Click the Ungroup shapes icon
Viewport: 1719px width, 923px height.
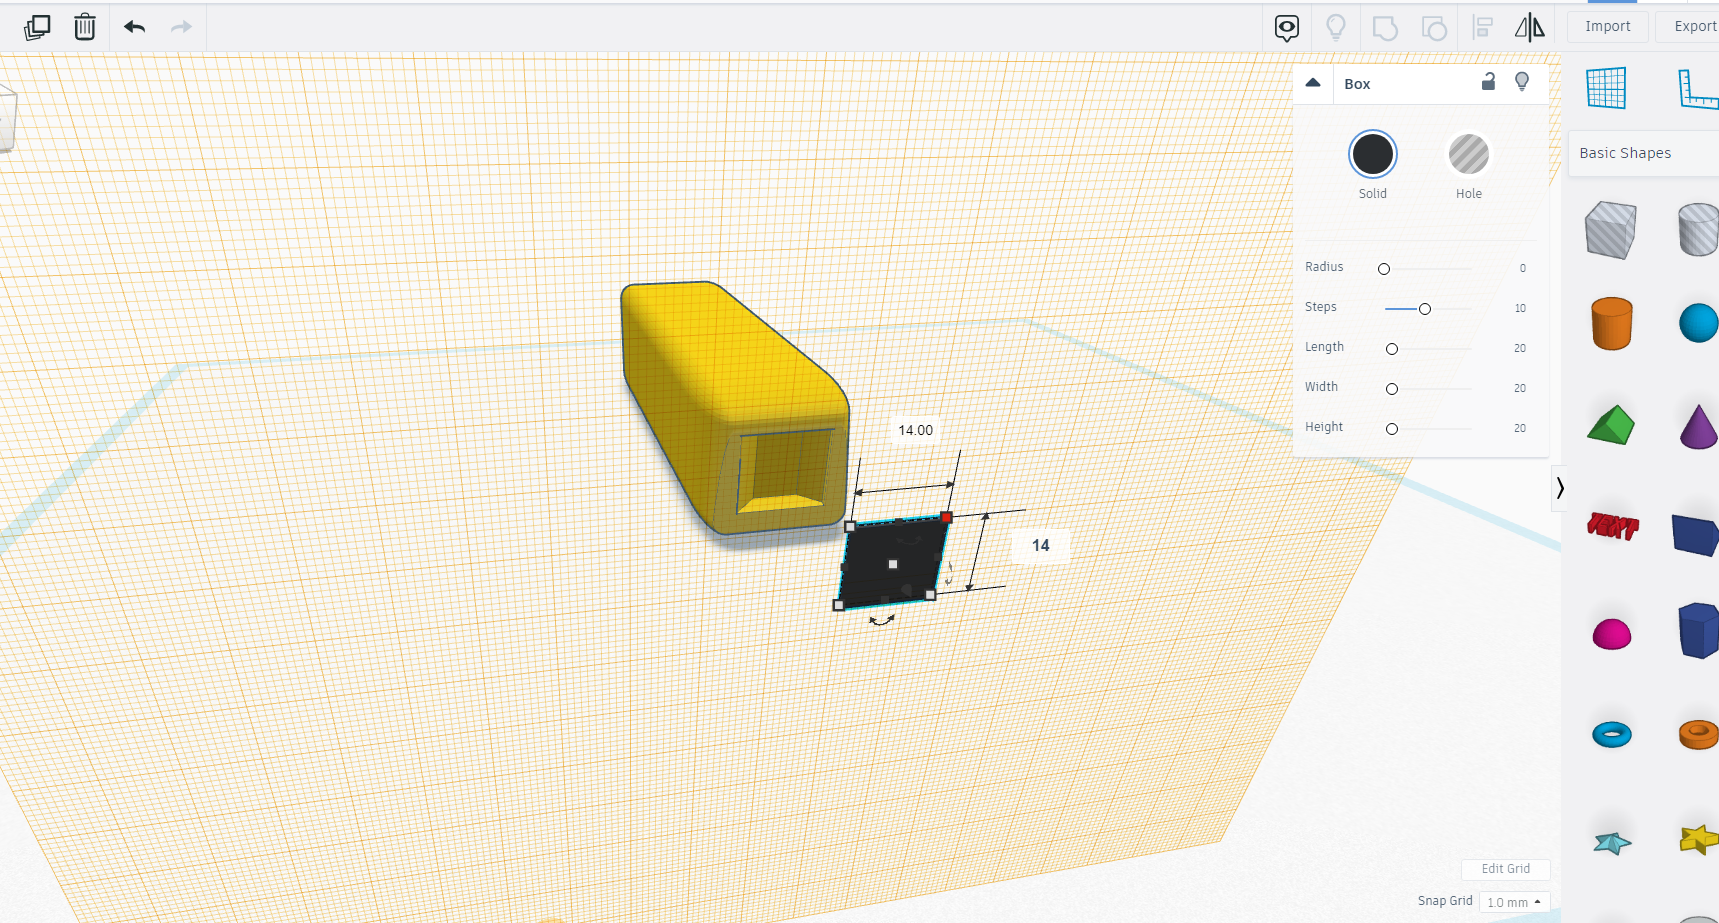coord(1434,28)
